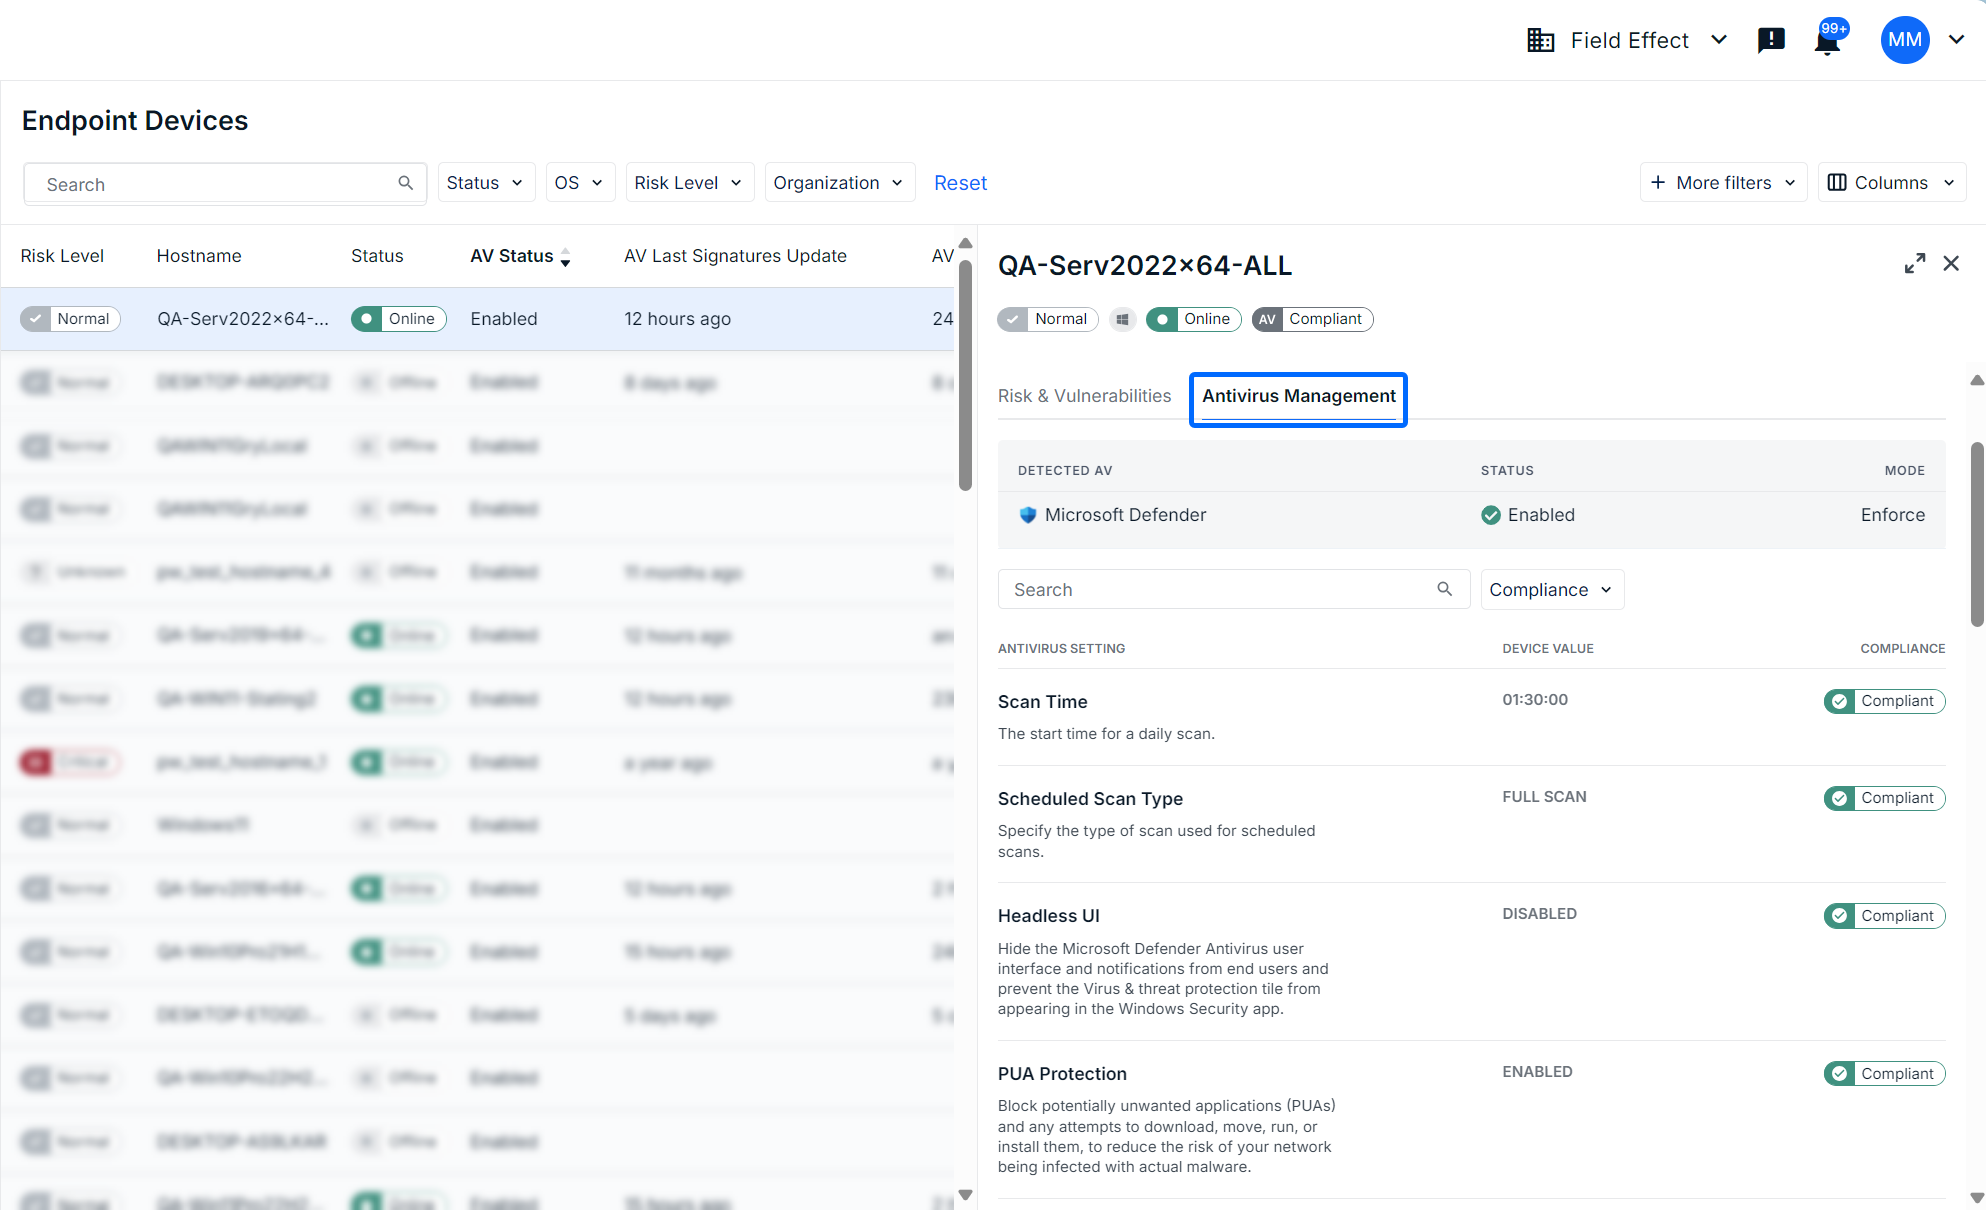Image resolution: width=1986 pixels, height=1210 pixels.
Task: Click the antivirus settings Search field
Action: 1220,590
